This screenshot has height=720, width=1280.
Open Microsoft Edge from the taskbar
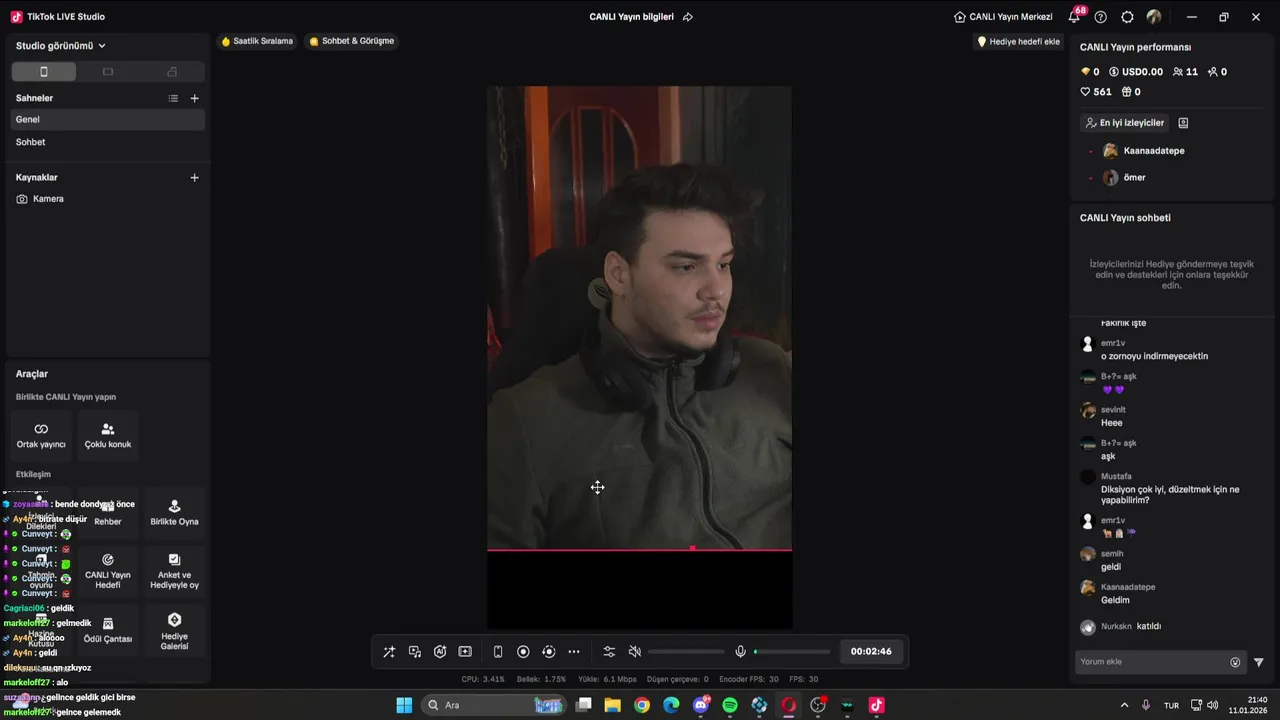tap(671, 705)
